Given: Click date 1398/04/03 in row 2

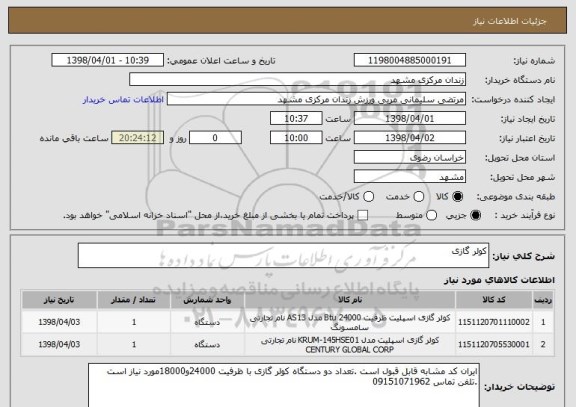Looking at the screenshot, I should tap(59, 345).
